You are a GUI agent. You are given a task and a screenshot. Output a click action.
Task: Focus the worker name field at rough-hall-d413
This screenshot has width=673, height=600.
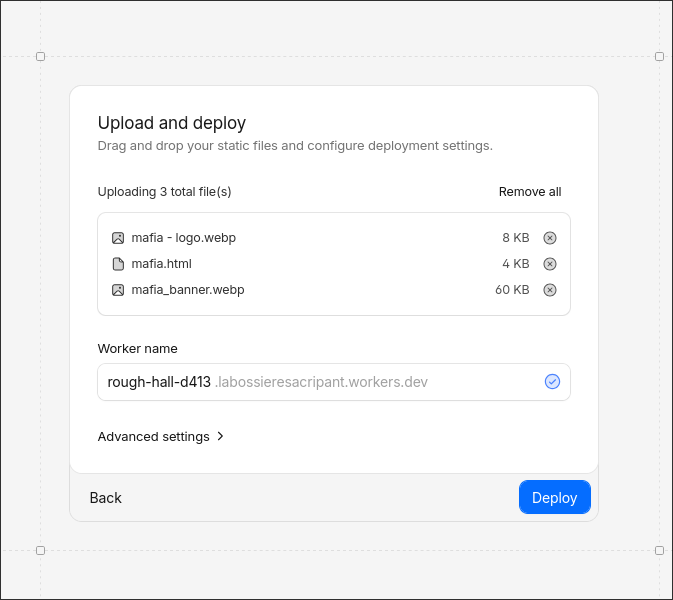tap(159, 382)
